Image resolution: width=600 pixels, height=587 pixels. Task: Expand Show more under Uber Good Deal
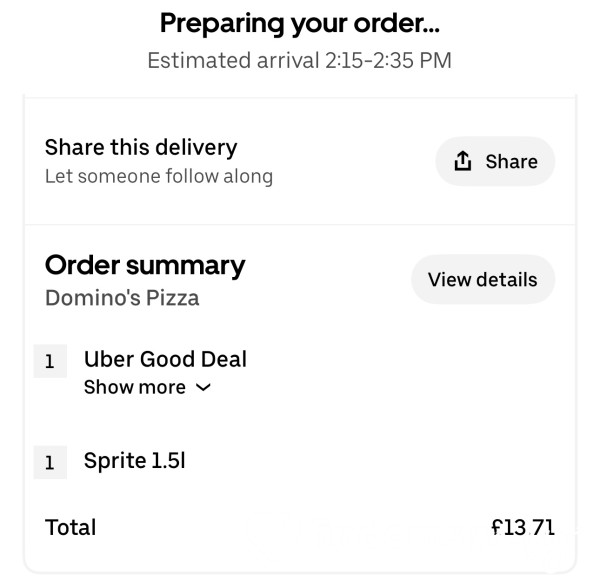point(135,387)
